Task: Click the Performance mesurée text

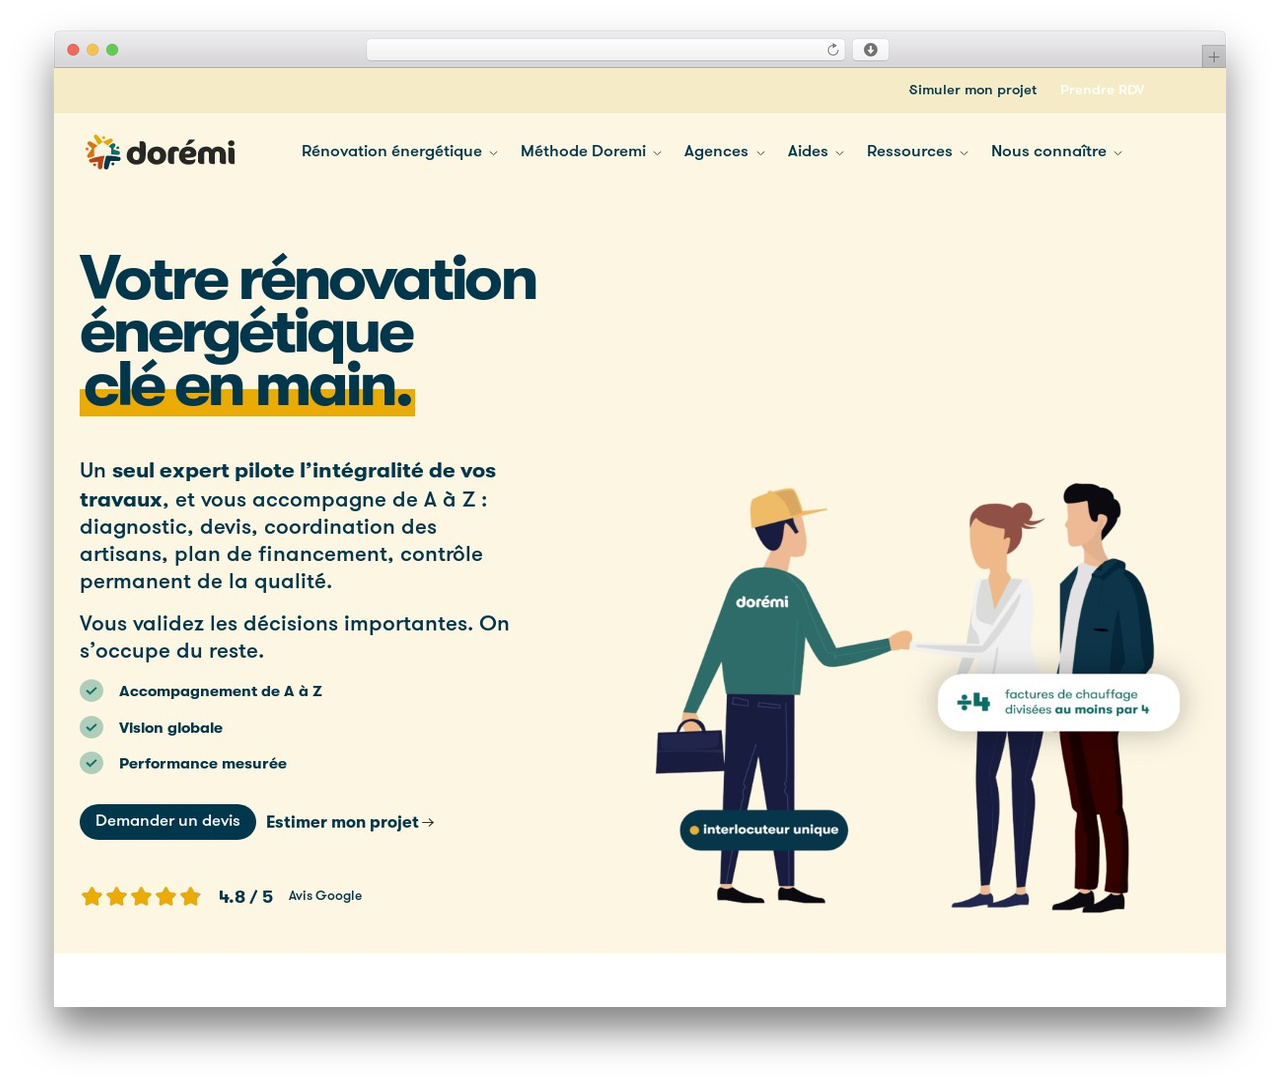Action: pos(203,763)
